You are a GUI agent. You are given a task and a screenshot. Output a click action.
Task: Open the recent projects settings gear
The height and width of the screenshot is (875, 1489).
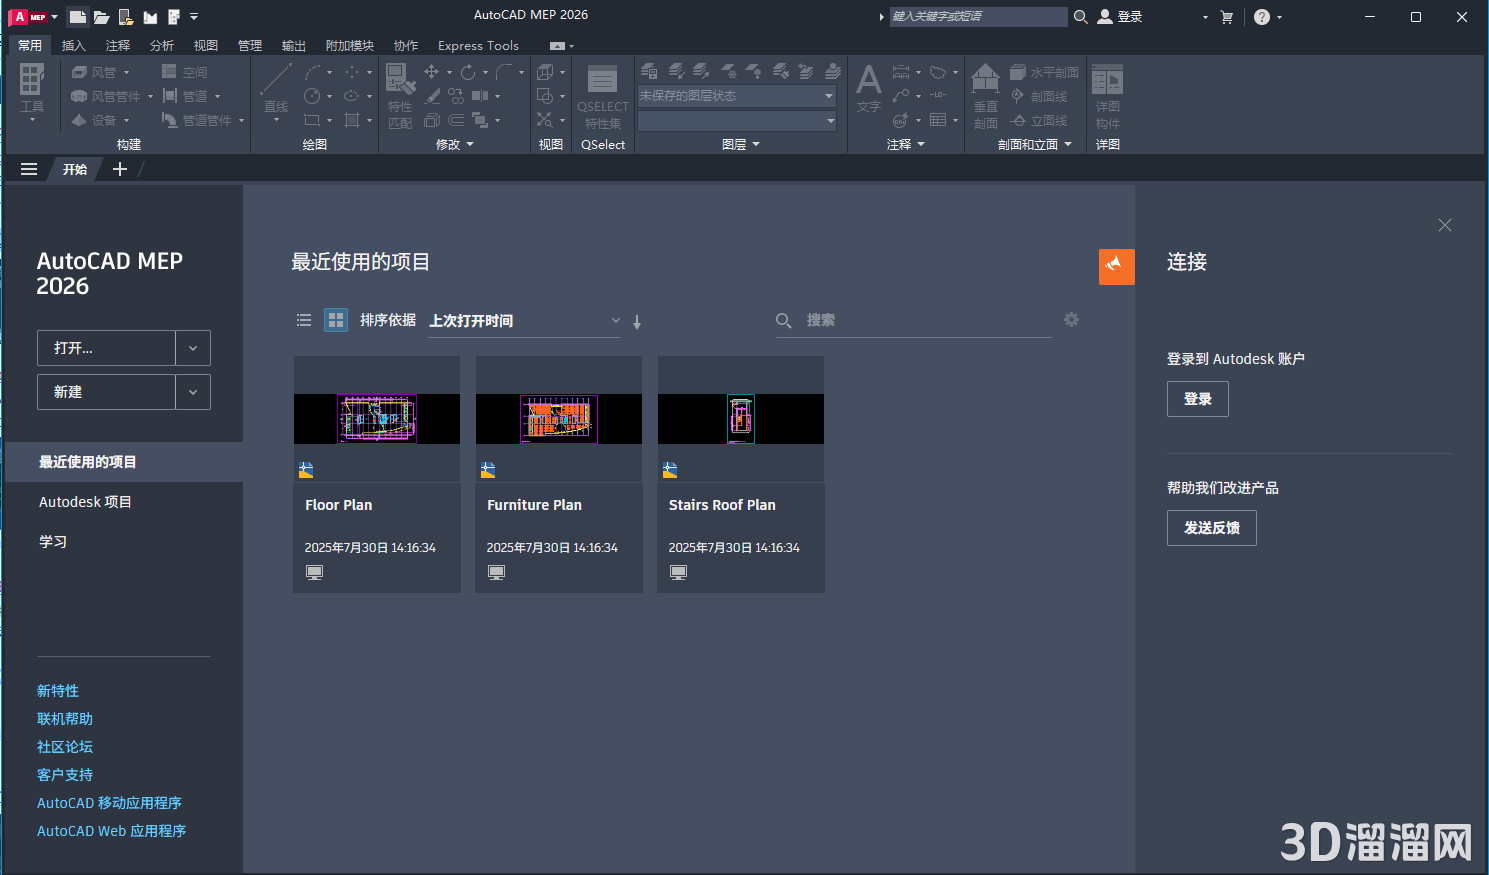pyautogui.click(x=1071, y=320)
